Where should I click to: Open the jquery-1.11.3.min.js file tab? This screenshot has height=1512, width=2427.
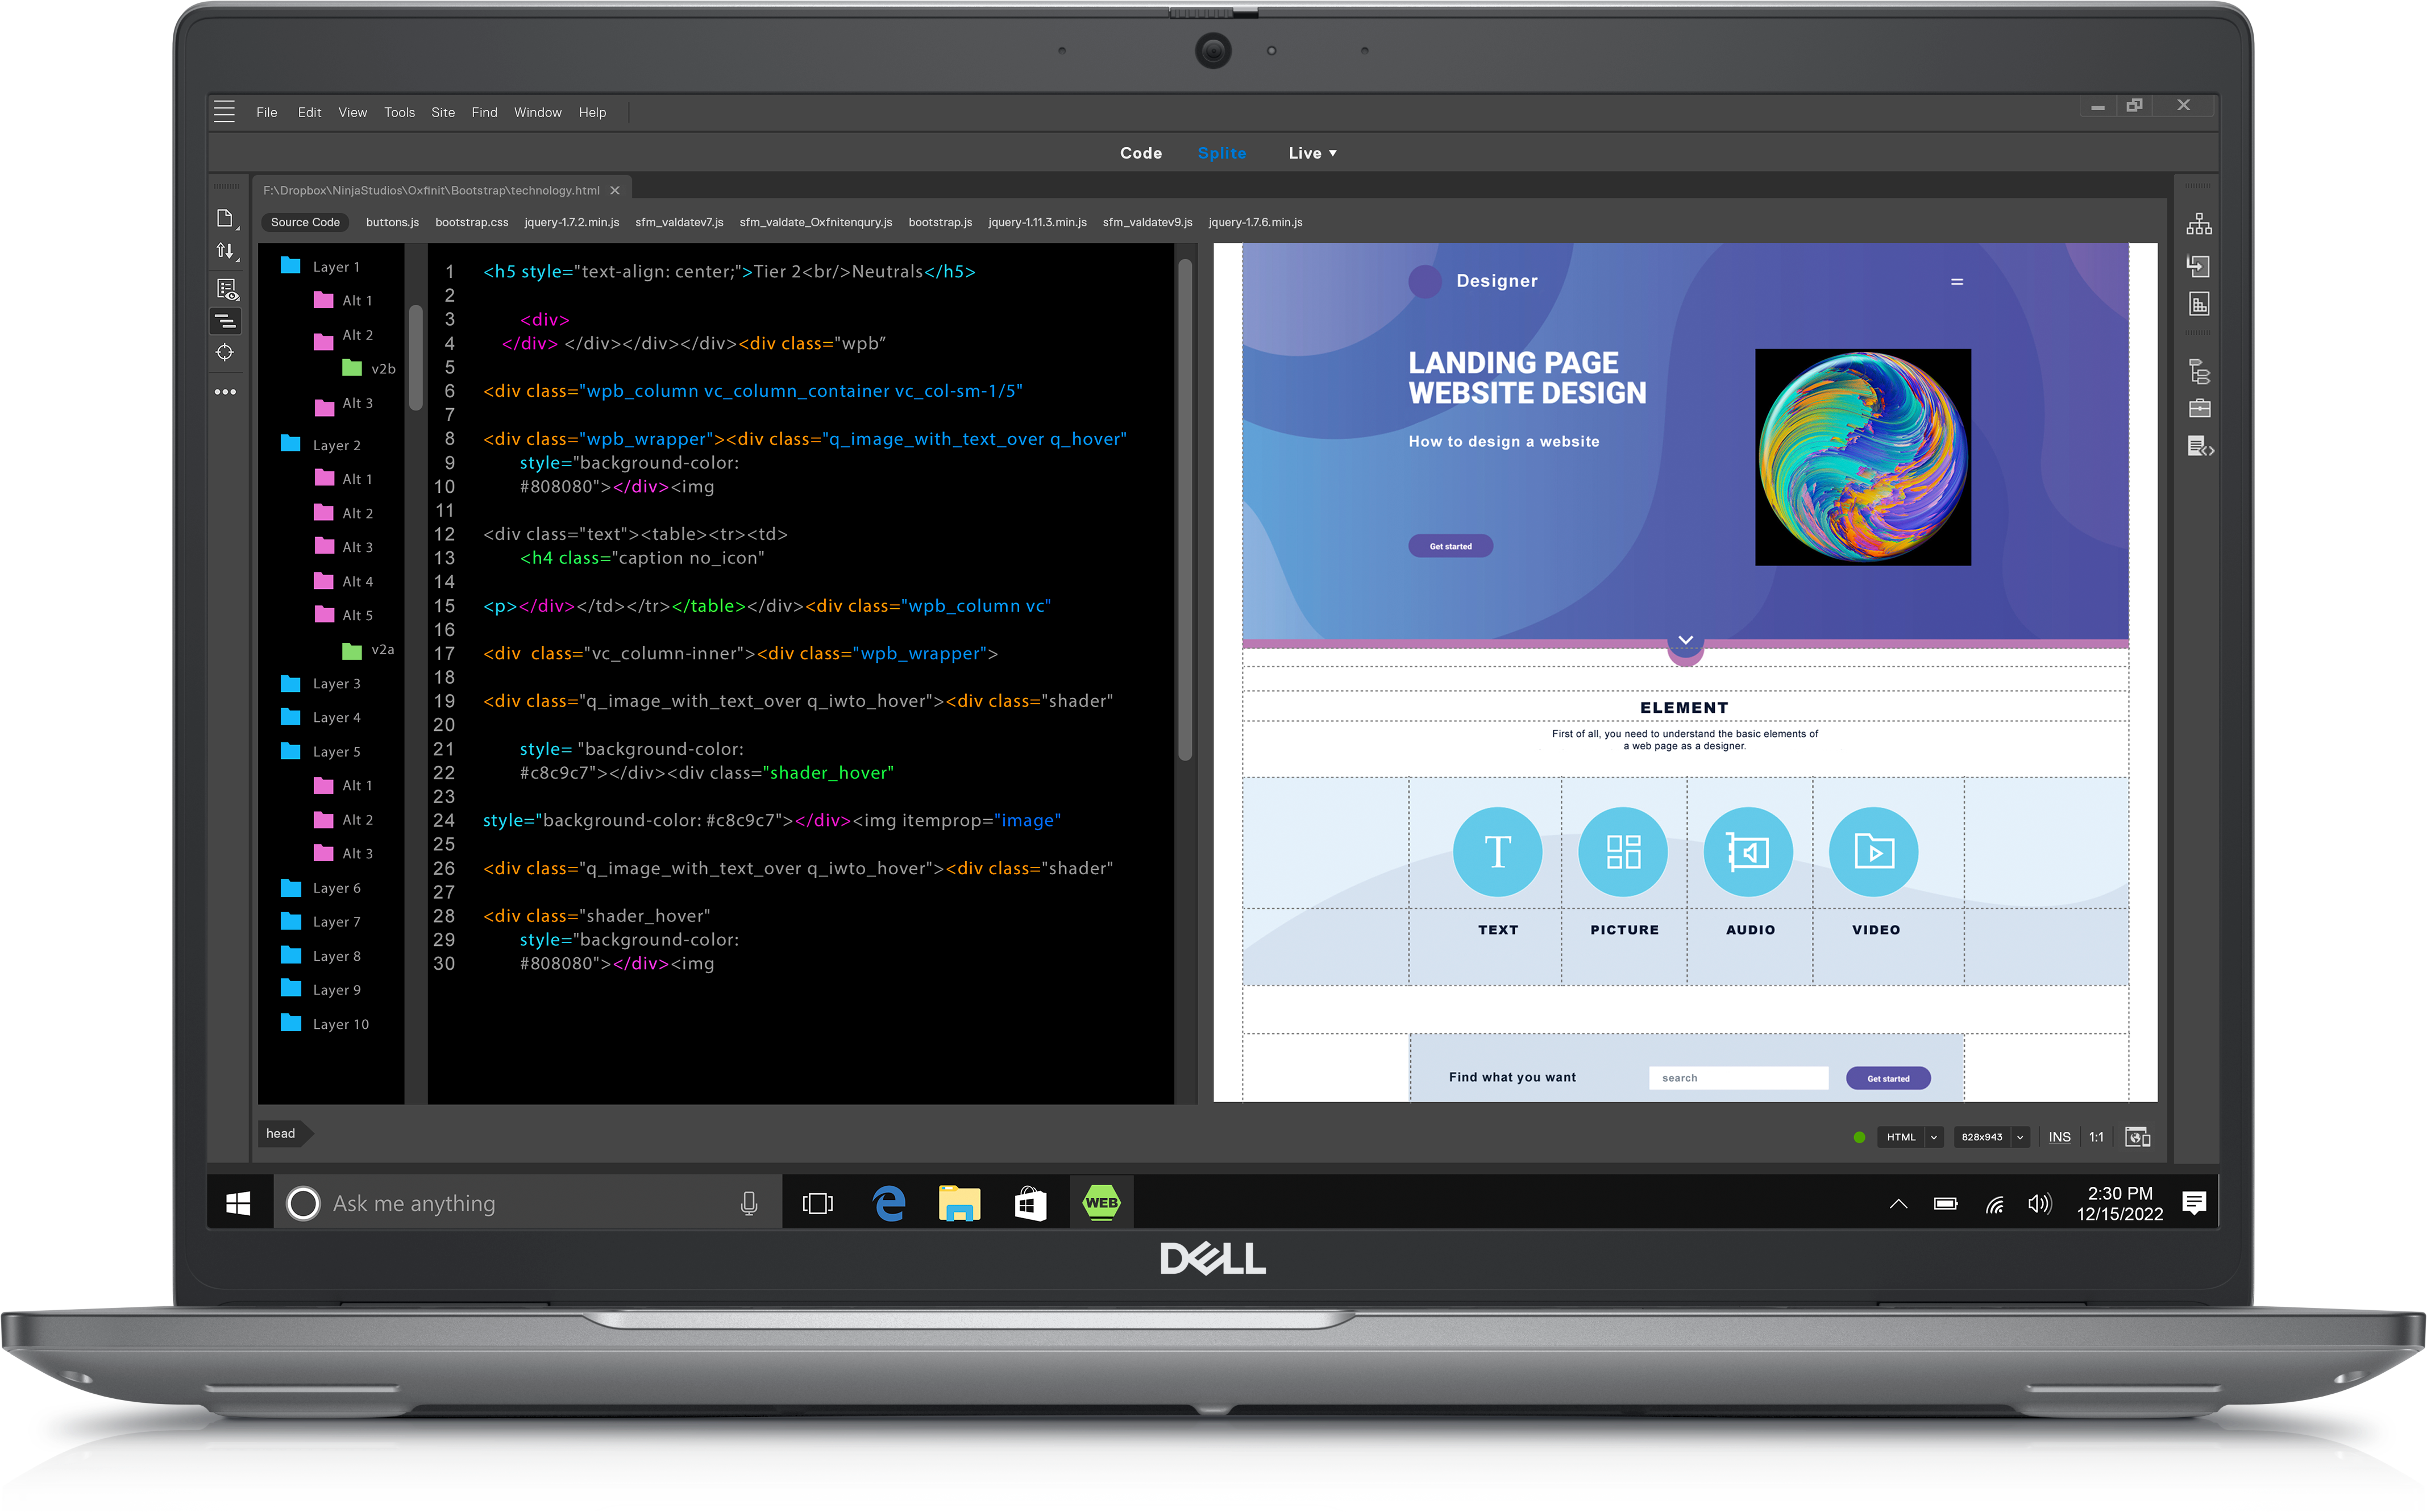(x=1037, y=222)
